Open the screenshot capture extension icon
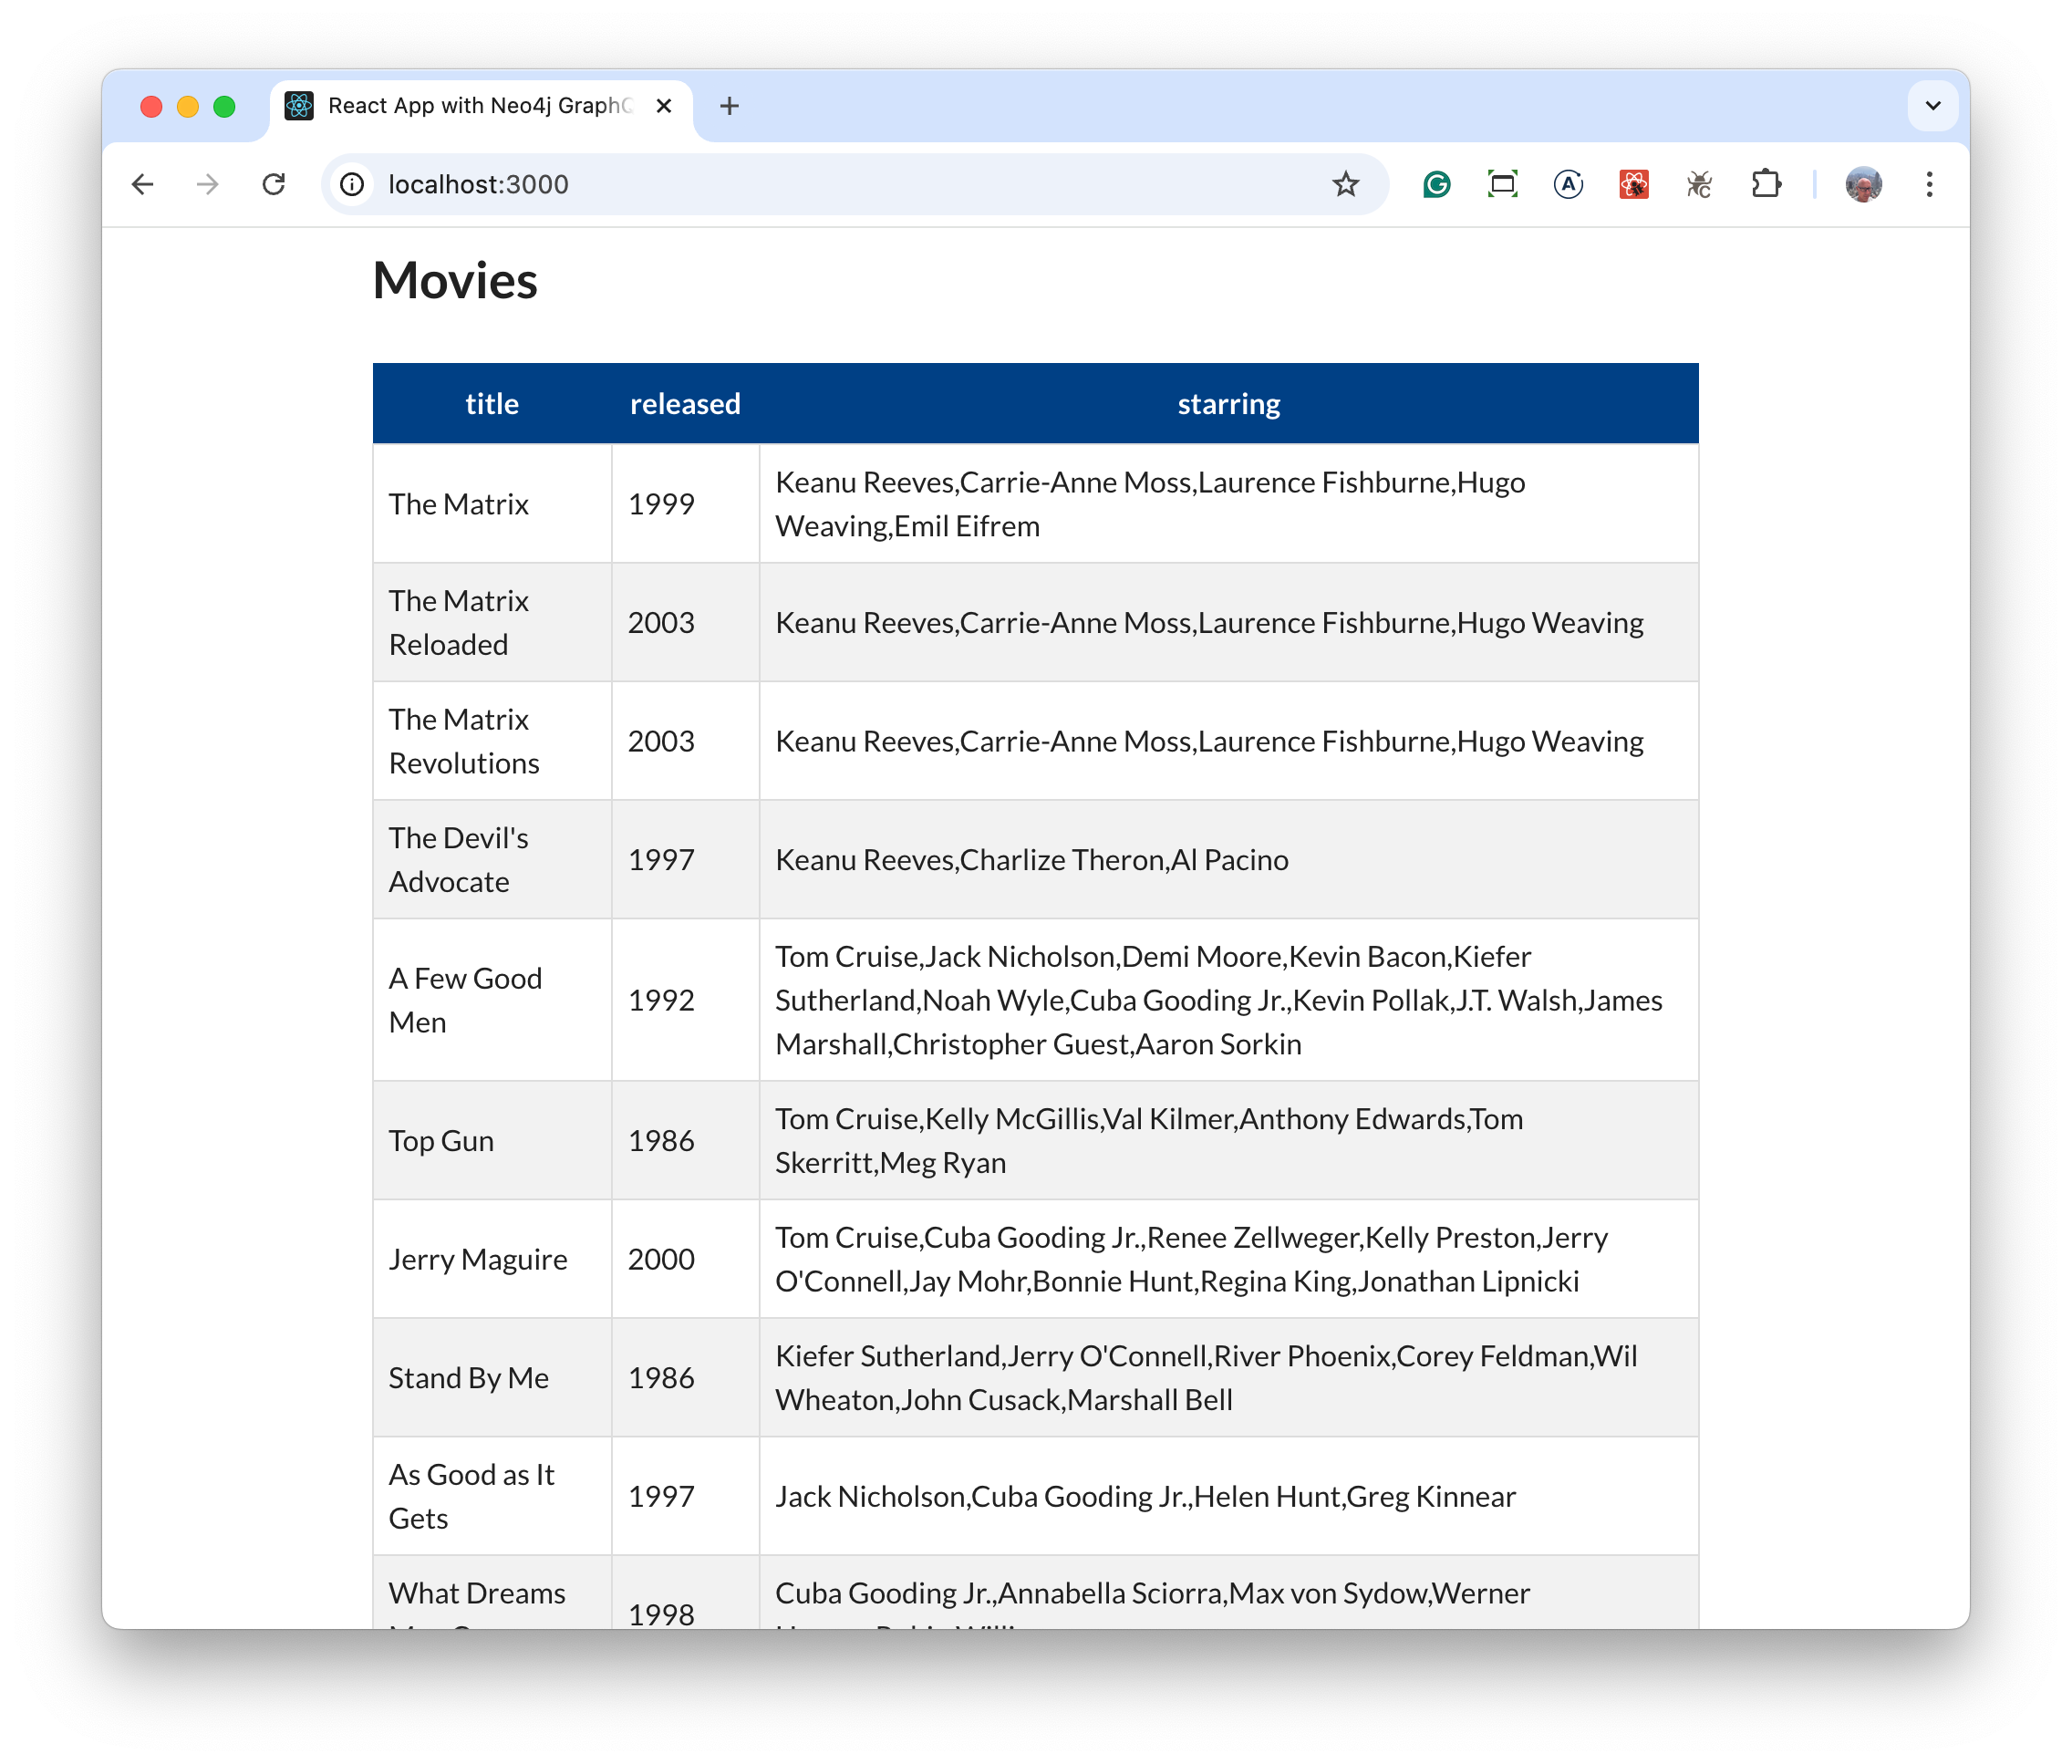This screenshot has height=1764, width=2072. [1502, 184]
